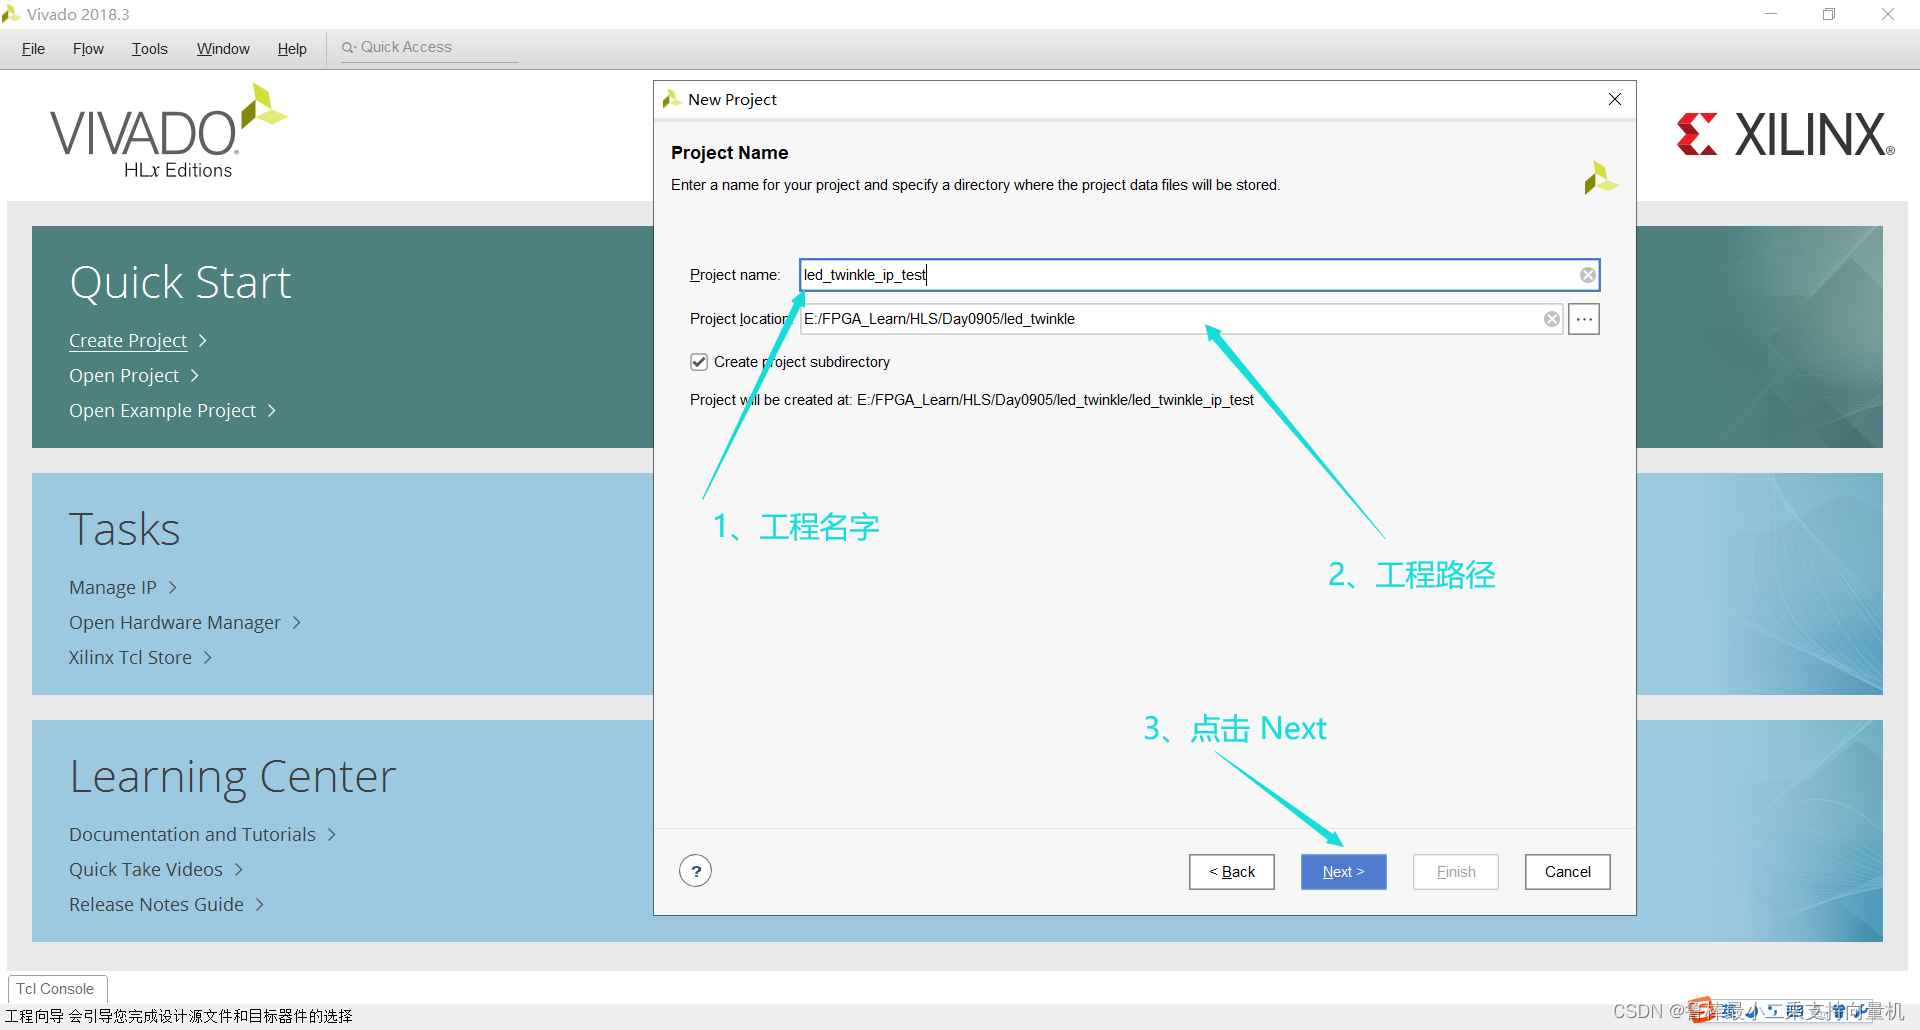Toggle Create project subdirectory checkbox
This screenshot has height=1030, width=1920.
699,362
